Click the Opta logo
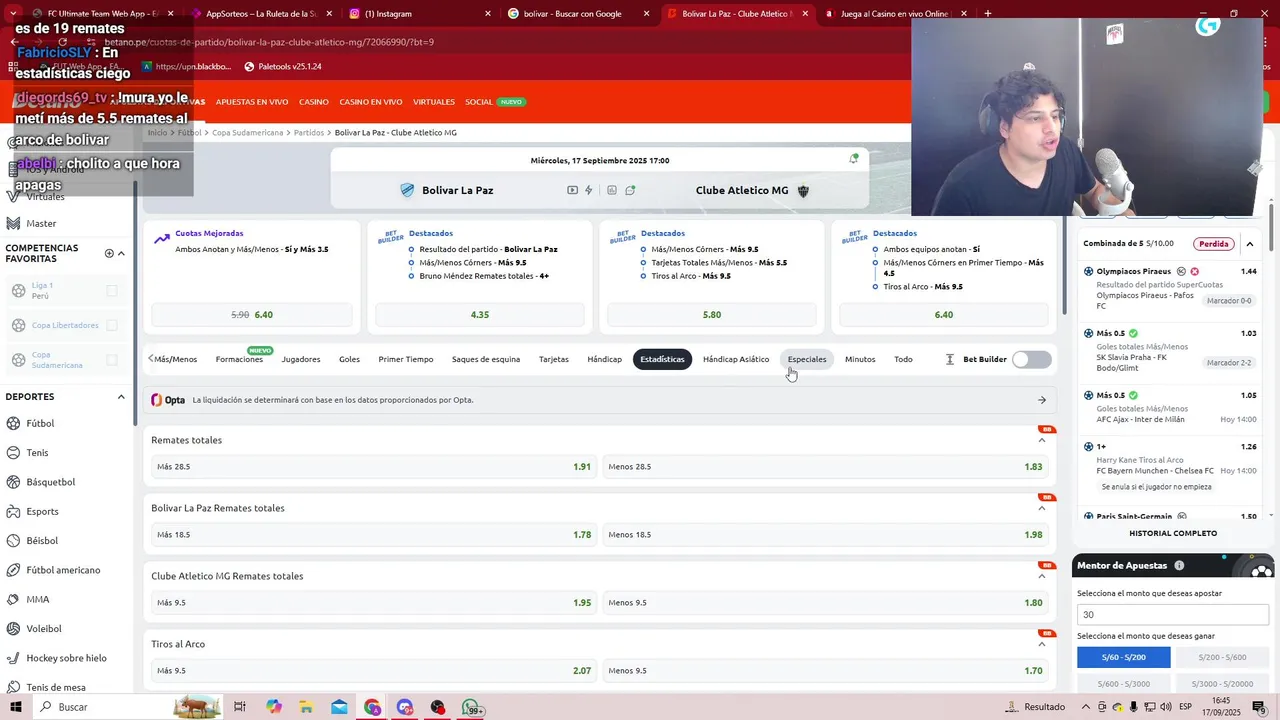1280x720 pixels. click(168, 400)
